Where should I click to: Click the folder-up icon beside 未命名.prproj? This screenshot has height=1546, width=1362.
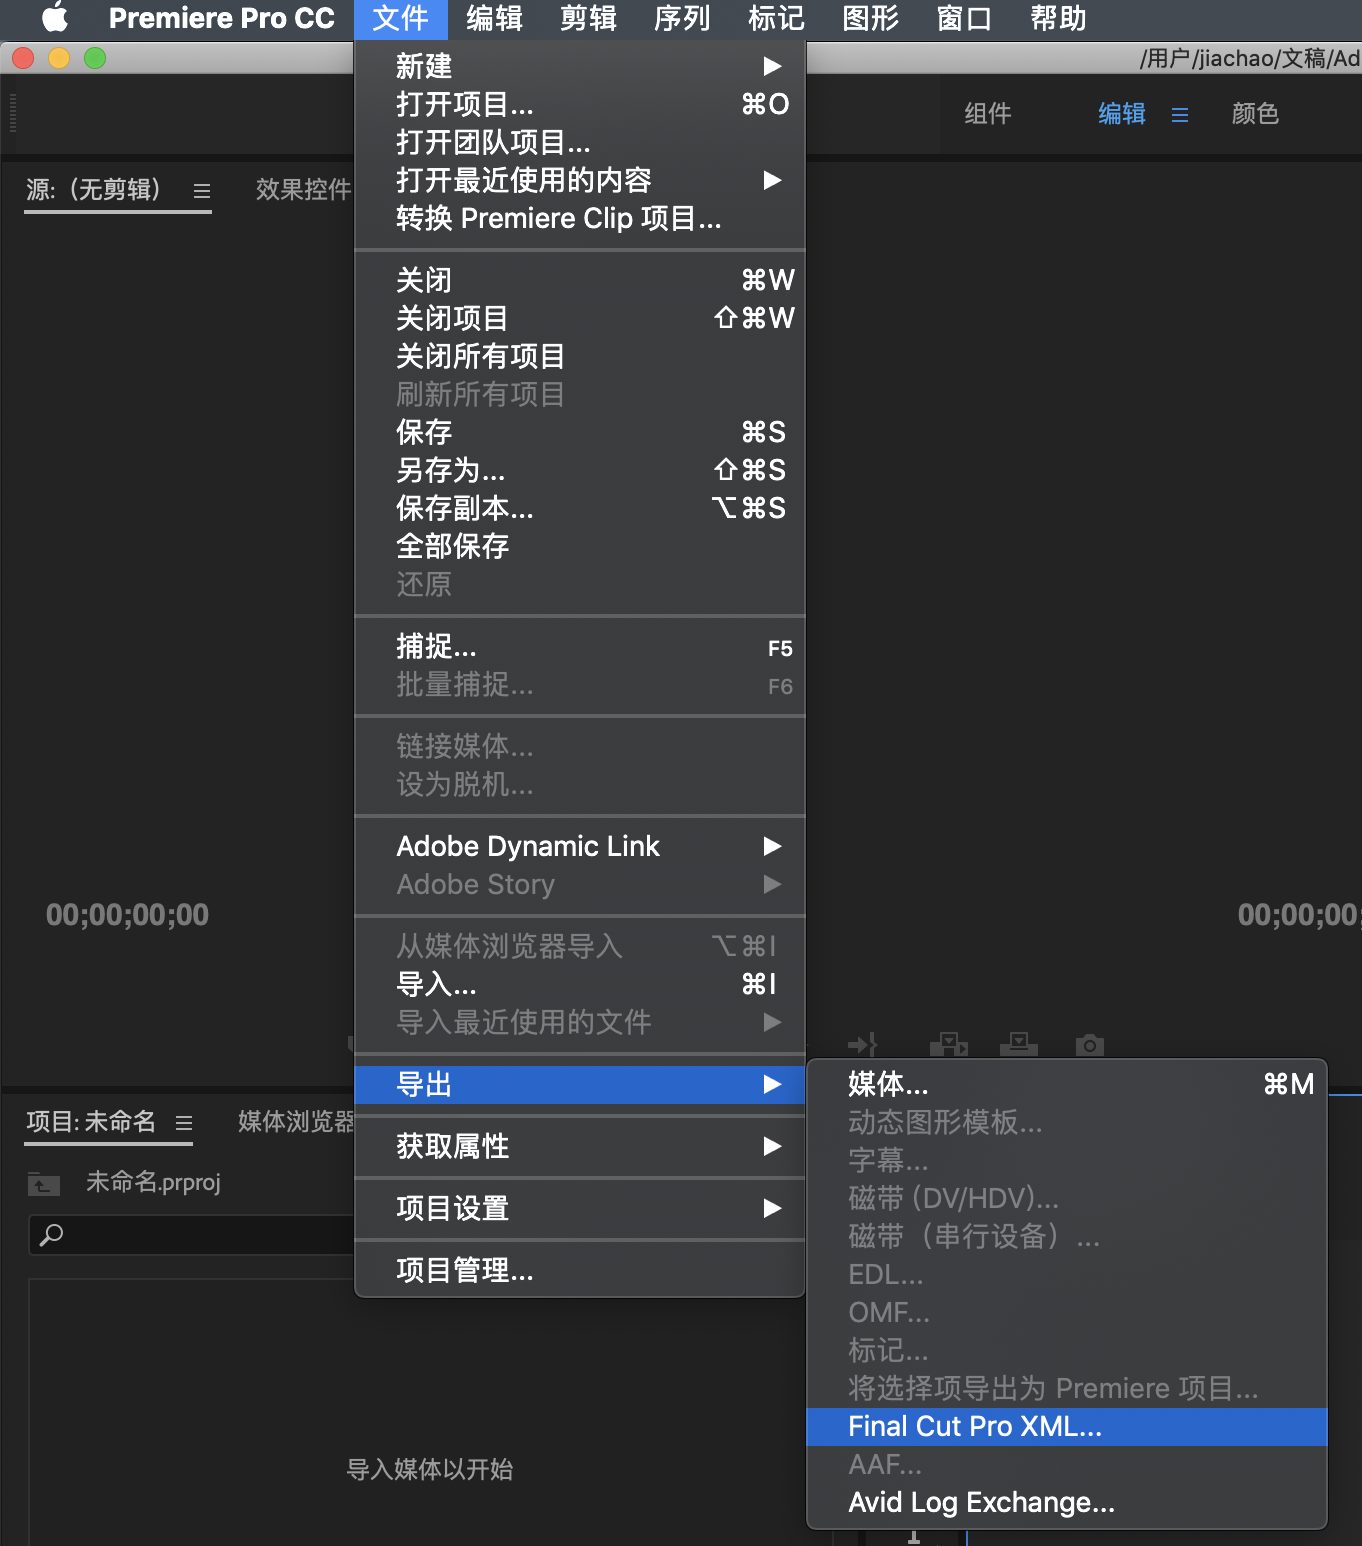[44, 1184]
